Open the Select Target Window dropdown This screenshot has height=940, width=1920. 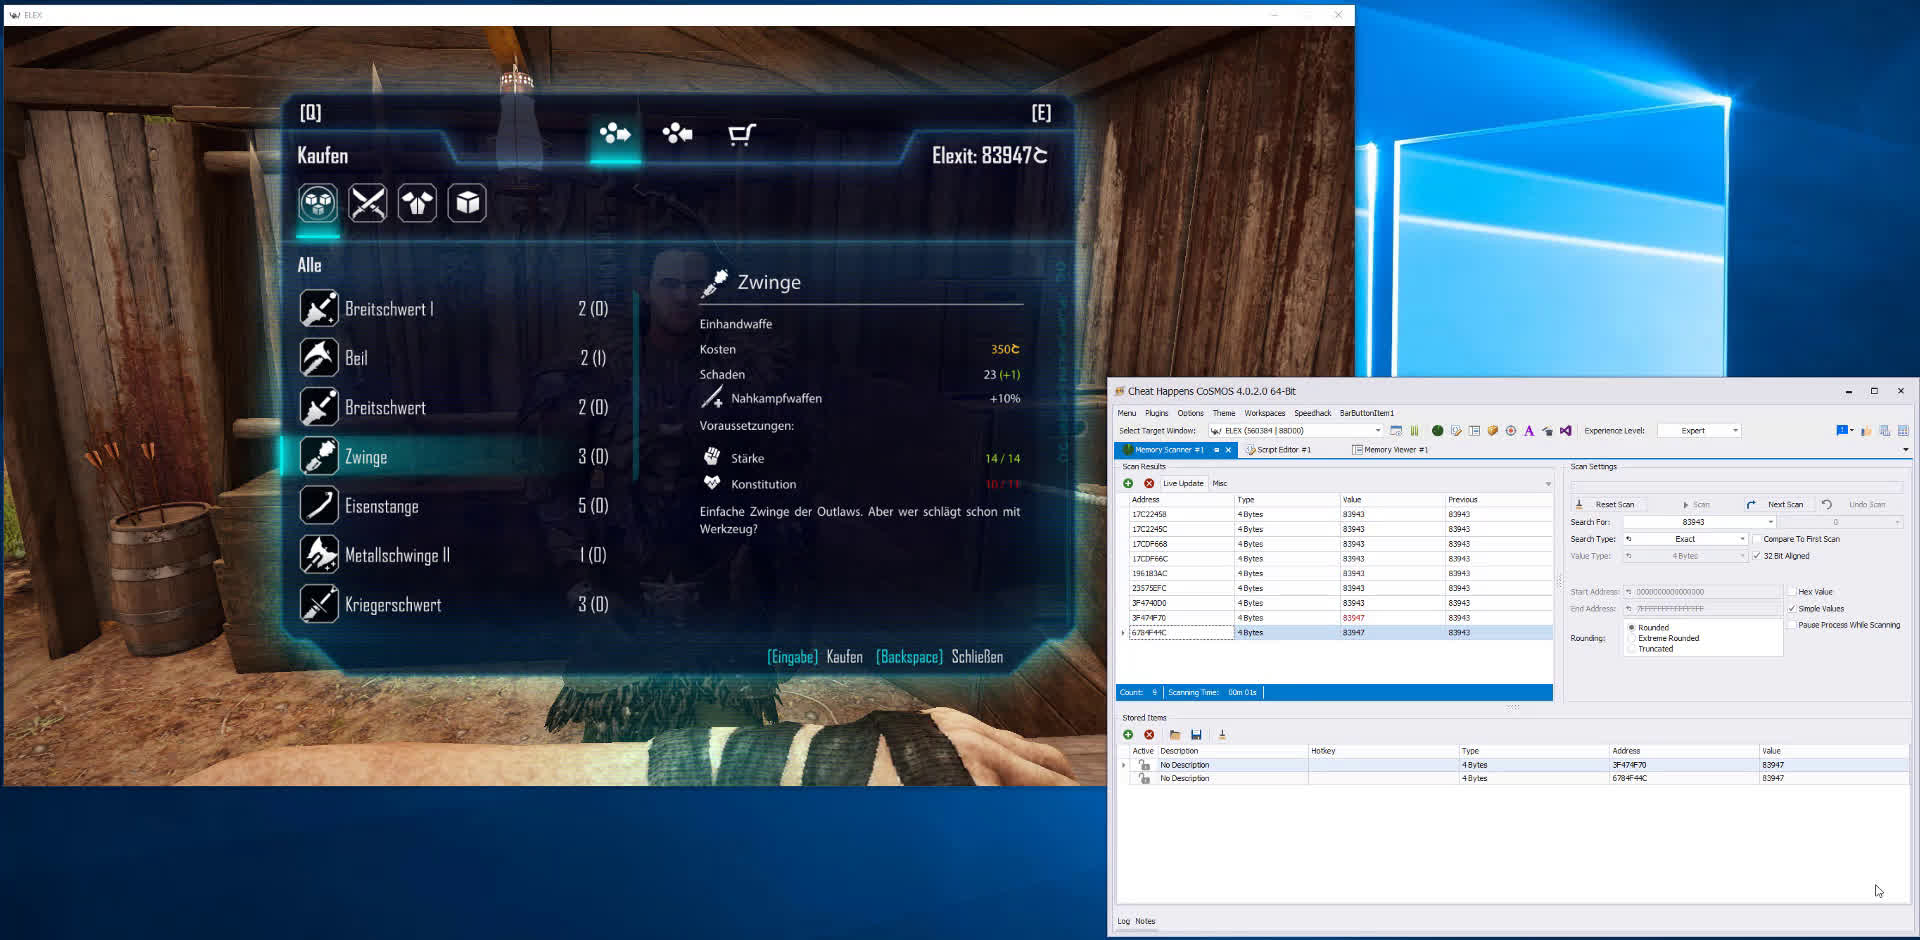tap(1295, 431)
